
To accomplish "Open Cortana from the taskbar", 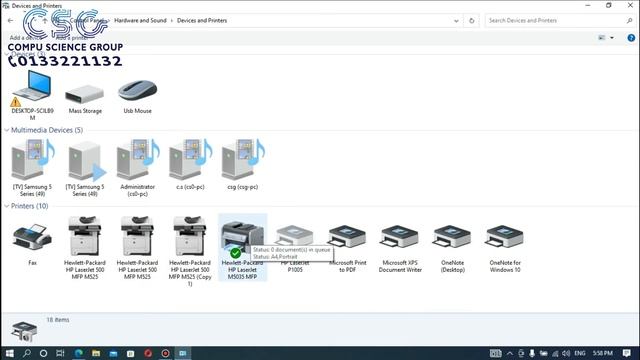I will (x=44, y=353).
